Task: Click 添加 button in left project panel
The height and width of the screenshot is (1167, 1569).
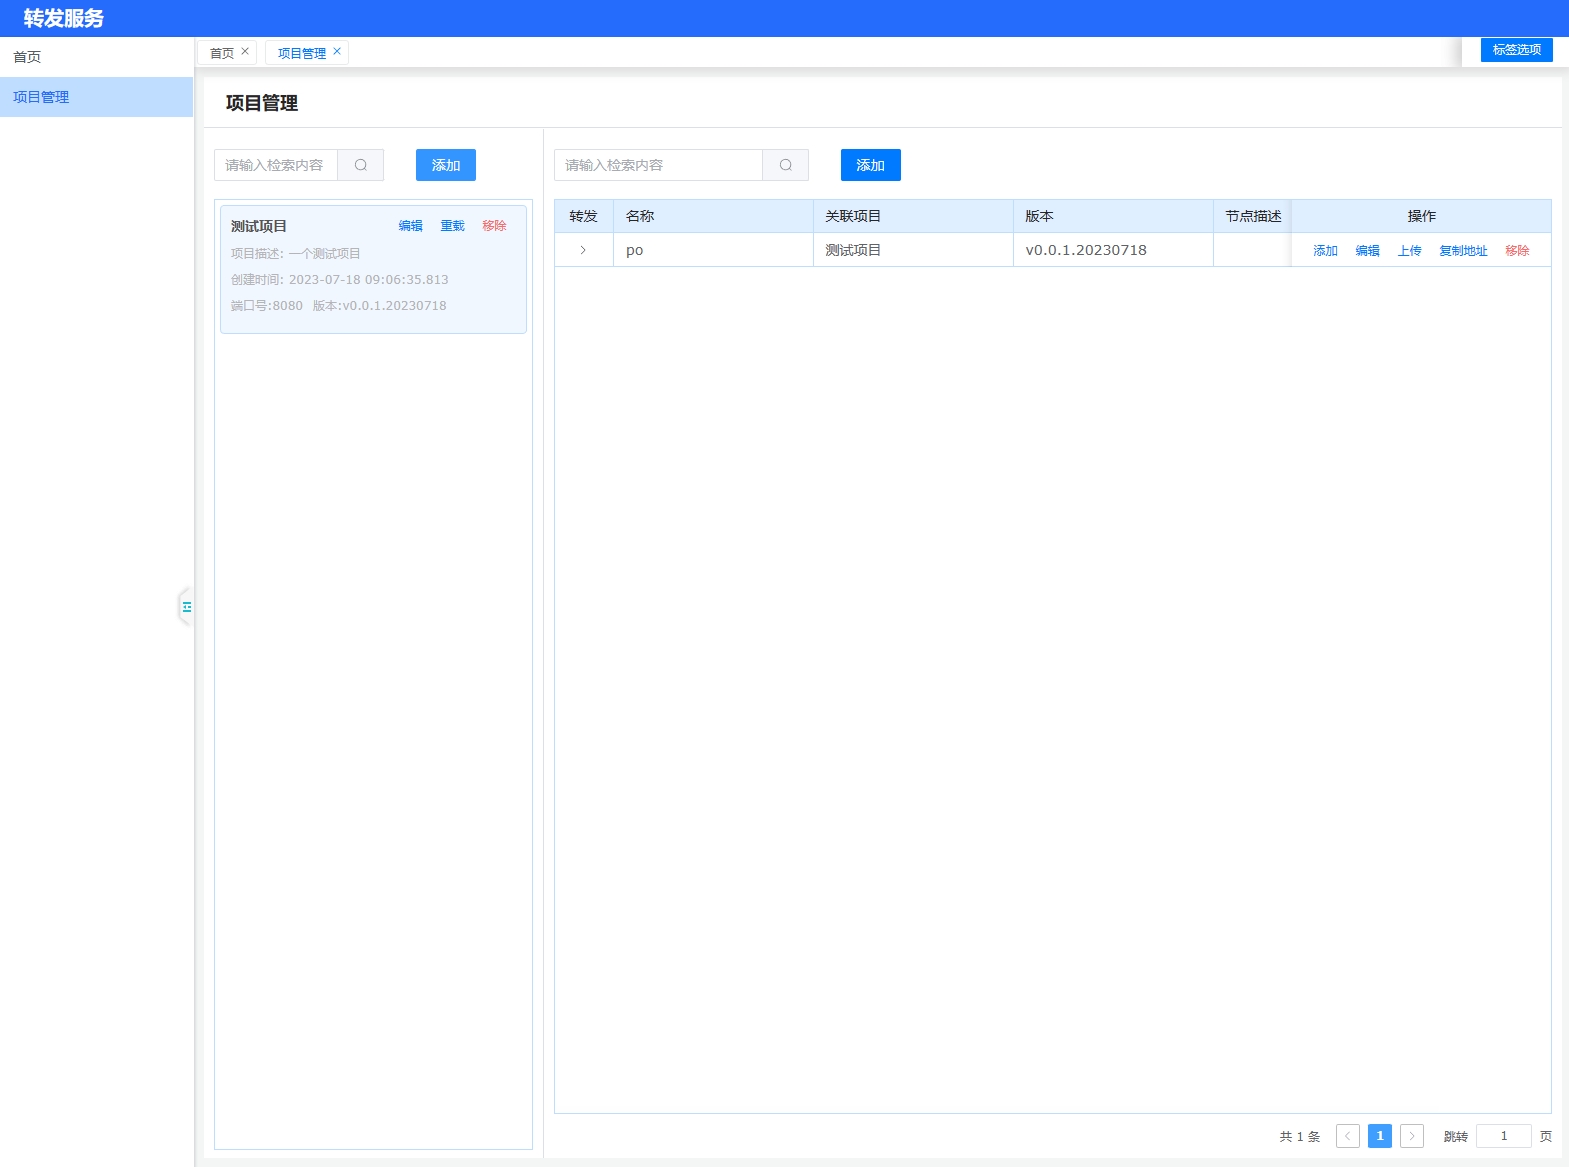Action: coord(446,165)
